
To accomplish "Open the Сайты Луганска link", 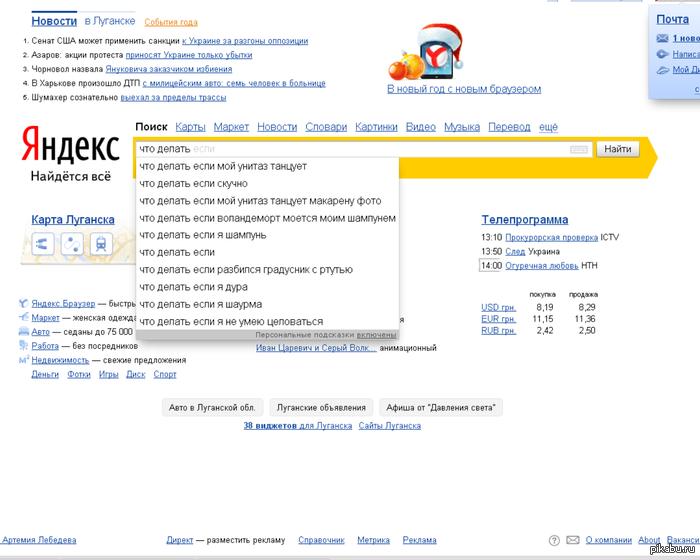I will click(x=389, y=426).
